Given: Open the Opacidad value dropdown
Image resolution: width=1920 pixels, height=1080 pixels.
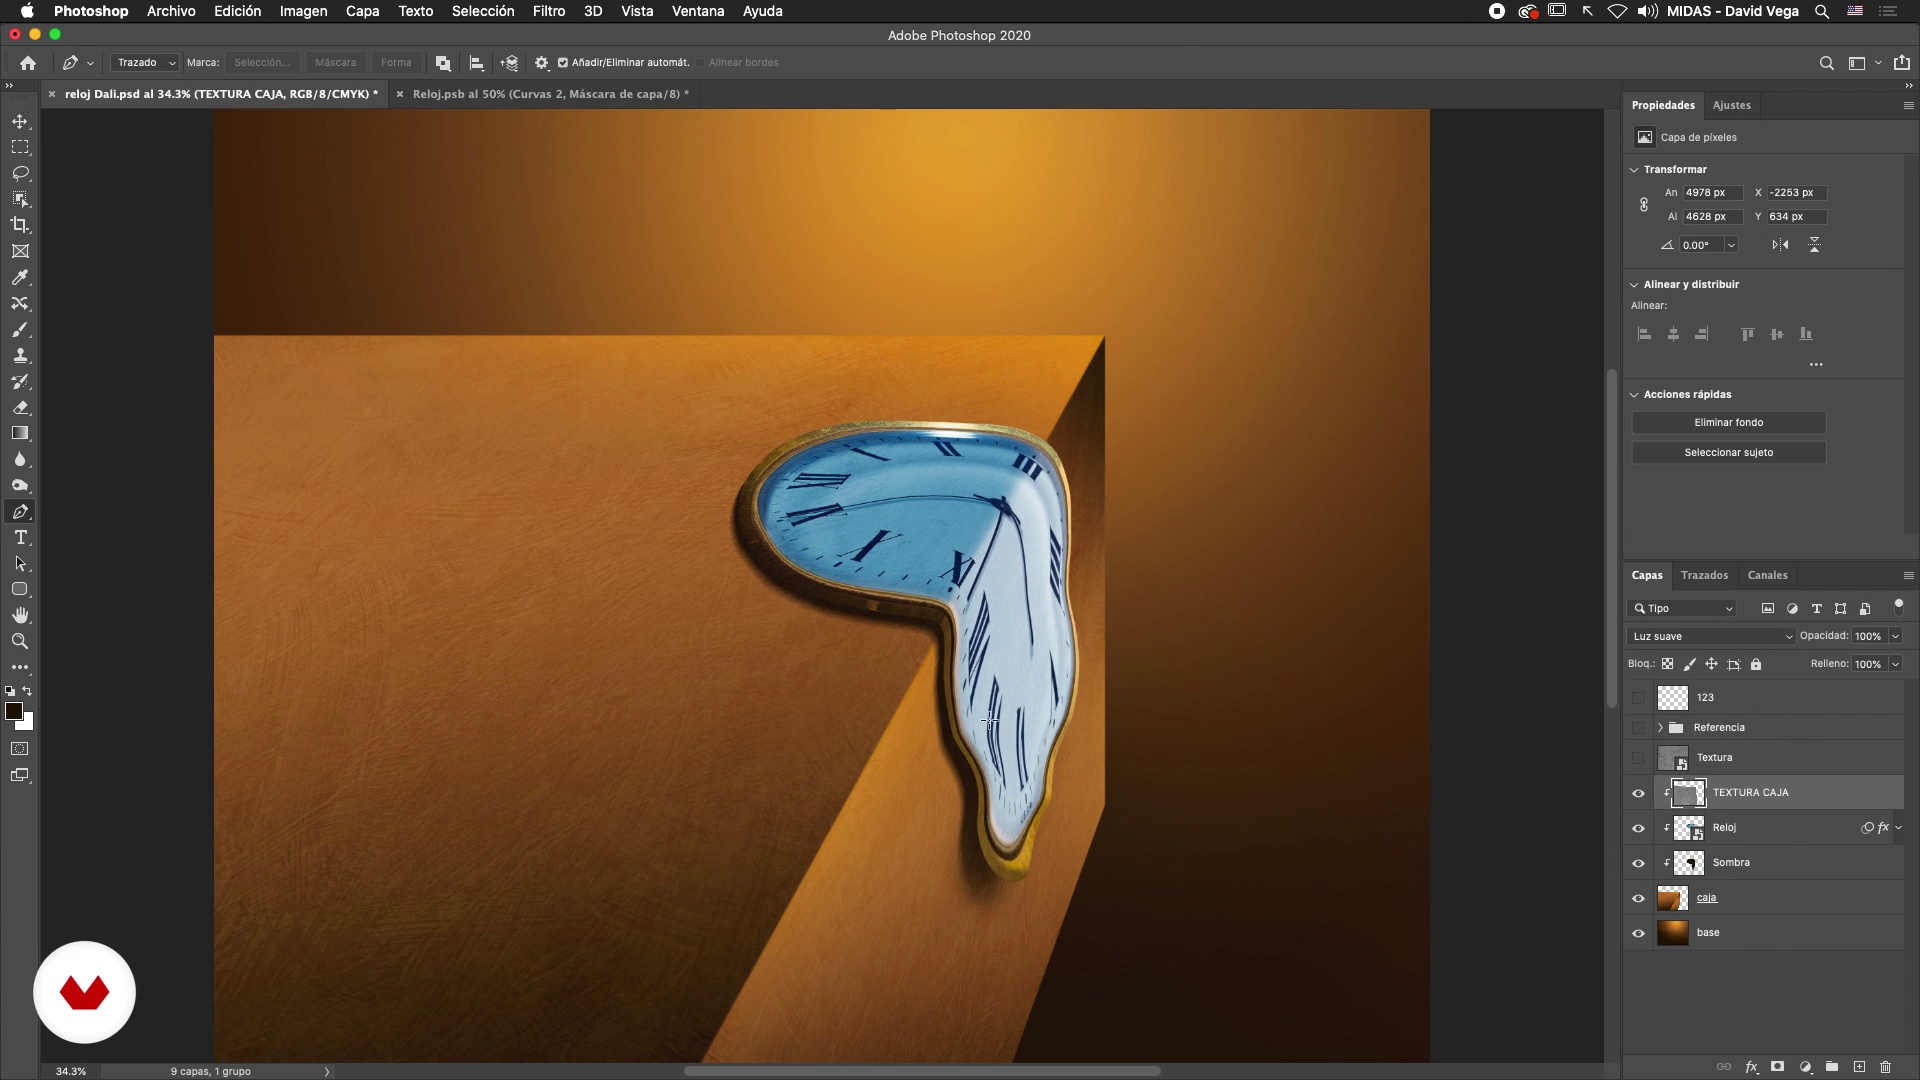Looking at the screenshot, I should click(1895, 636).
